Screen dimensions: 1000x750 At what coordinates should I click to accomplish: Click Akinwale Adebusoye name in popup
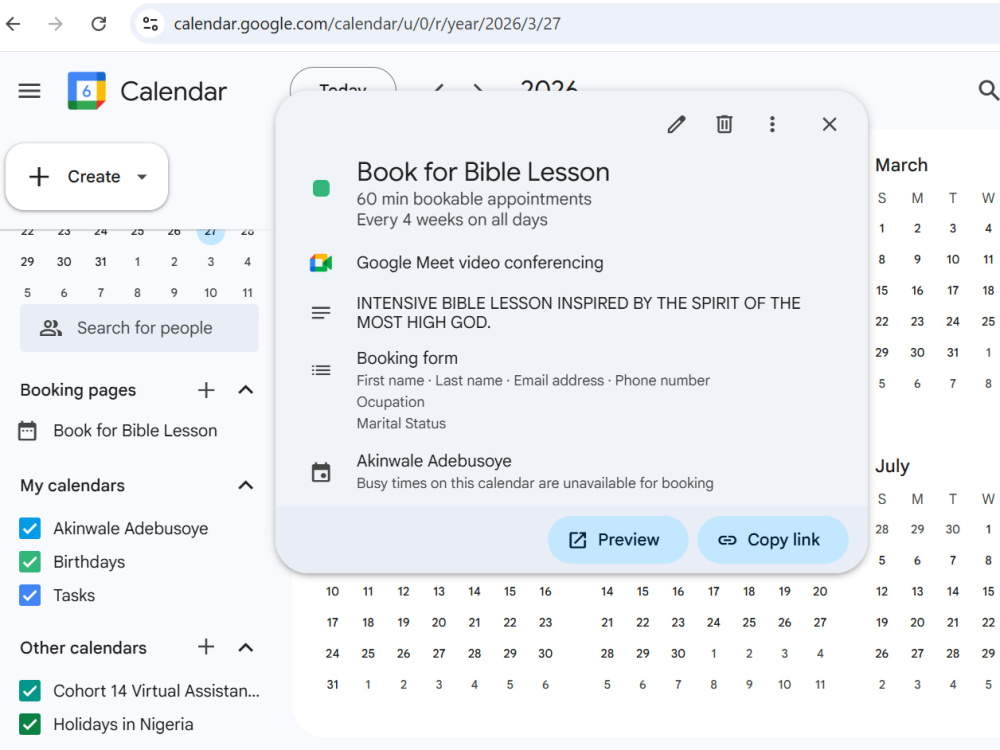pos(434,461)
